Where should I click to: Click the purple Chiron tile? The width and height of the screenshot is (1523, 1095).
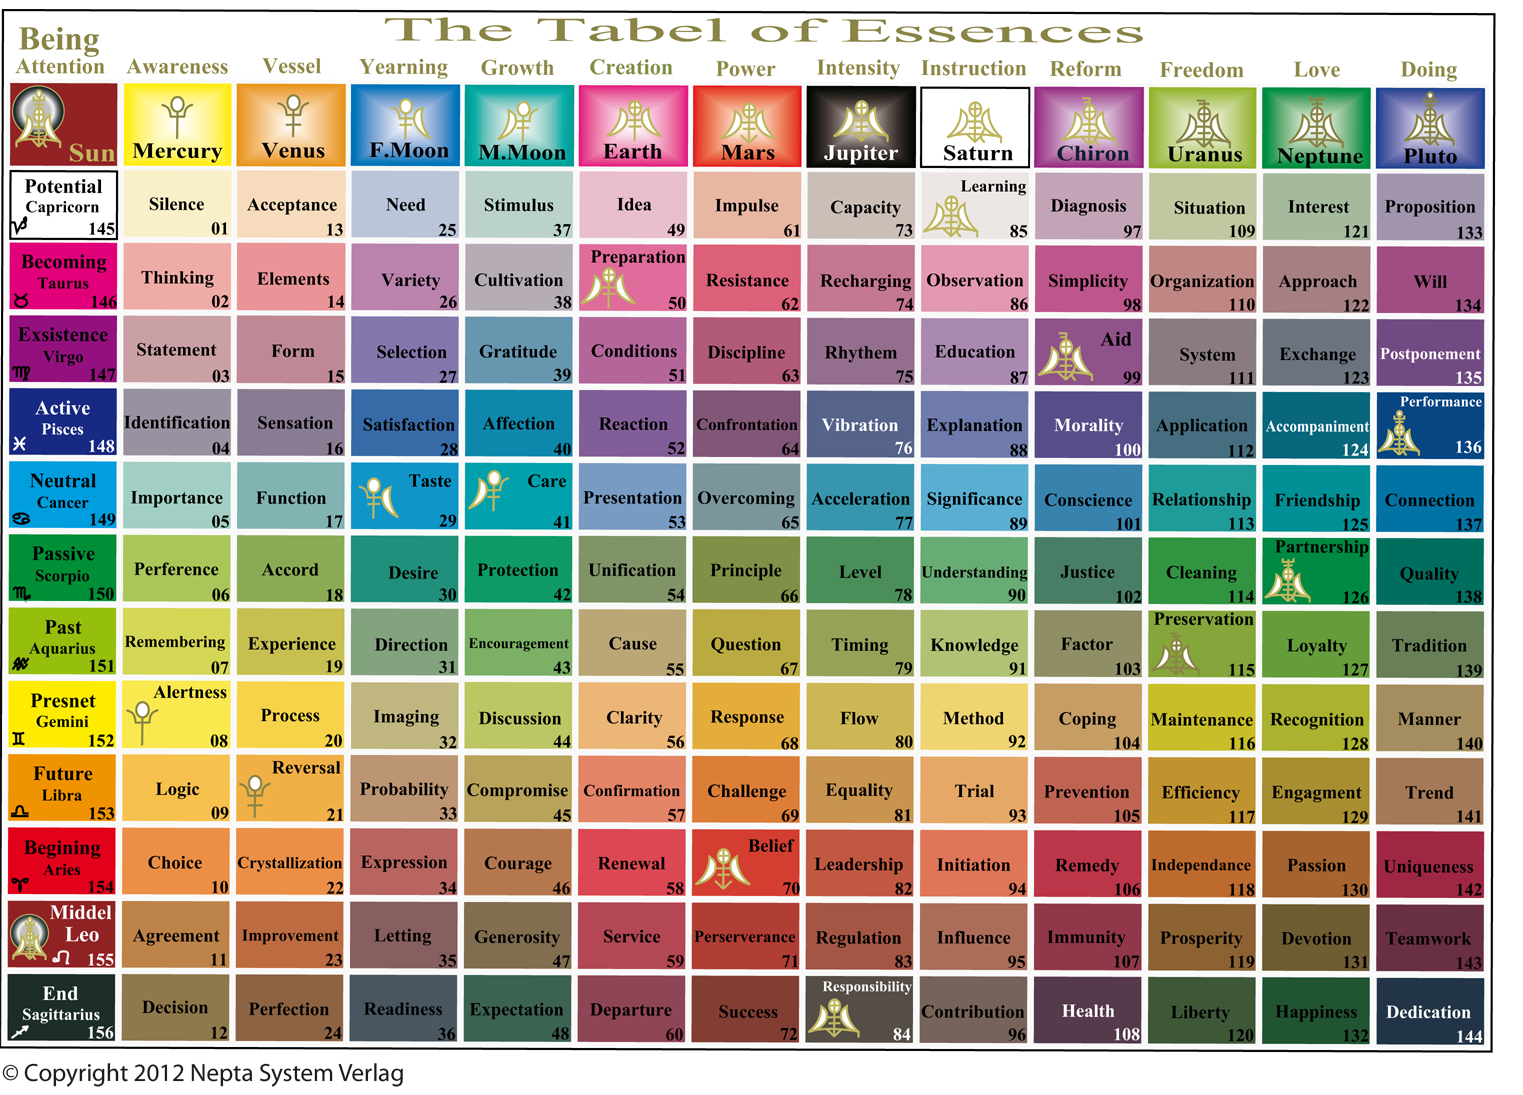[x=1089, y=127]
